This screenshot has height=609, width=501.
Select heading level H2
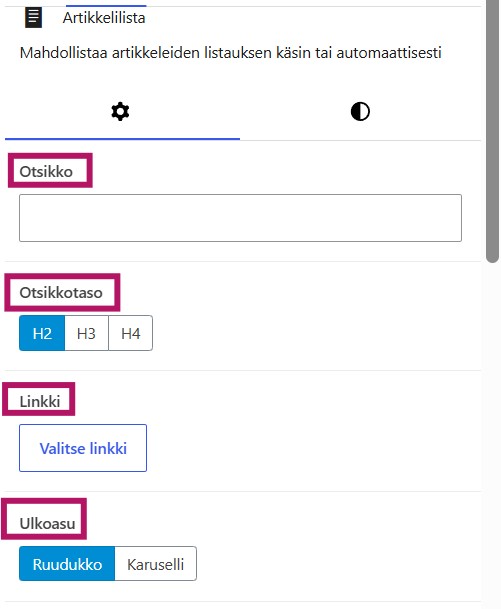42,333
